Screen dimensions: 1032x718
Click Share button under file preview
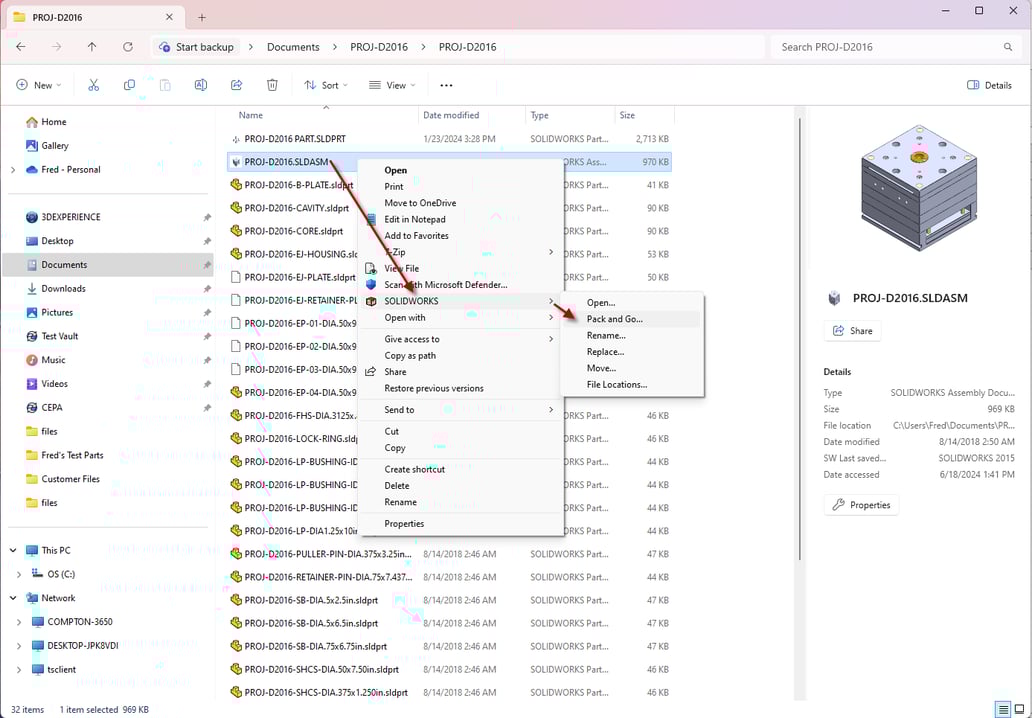click(x=852, y=331)
